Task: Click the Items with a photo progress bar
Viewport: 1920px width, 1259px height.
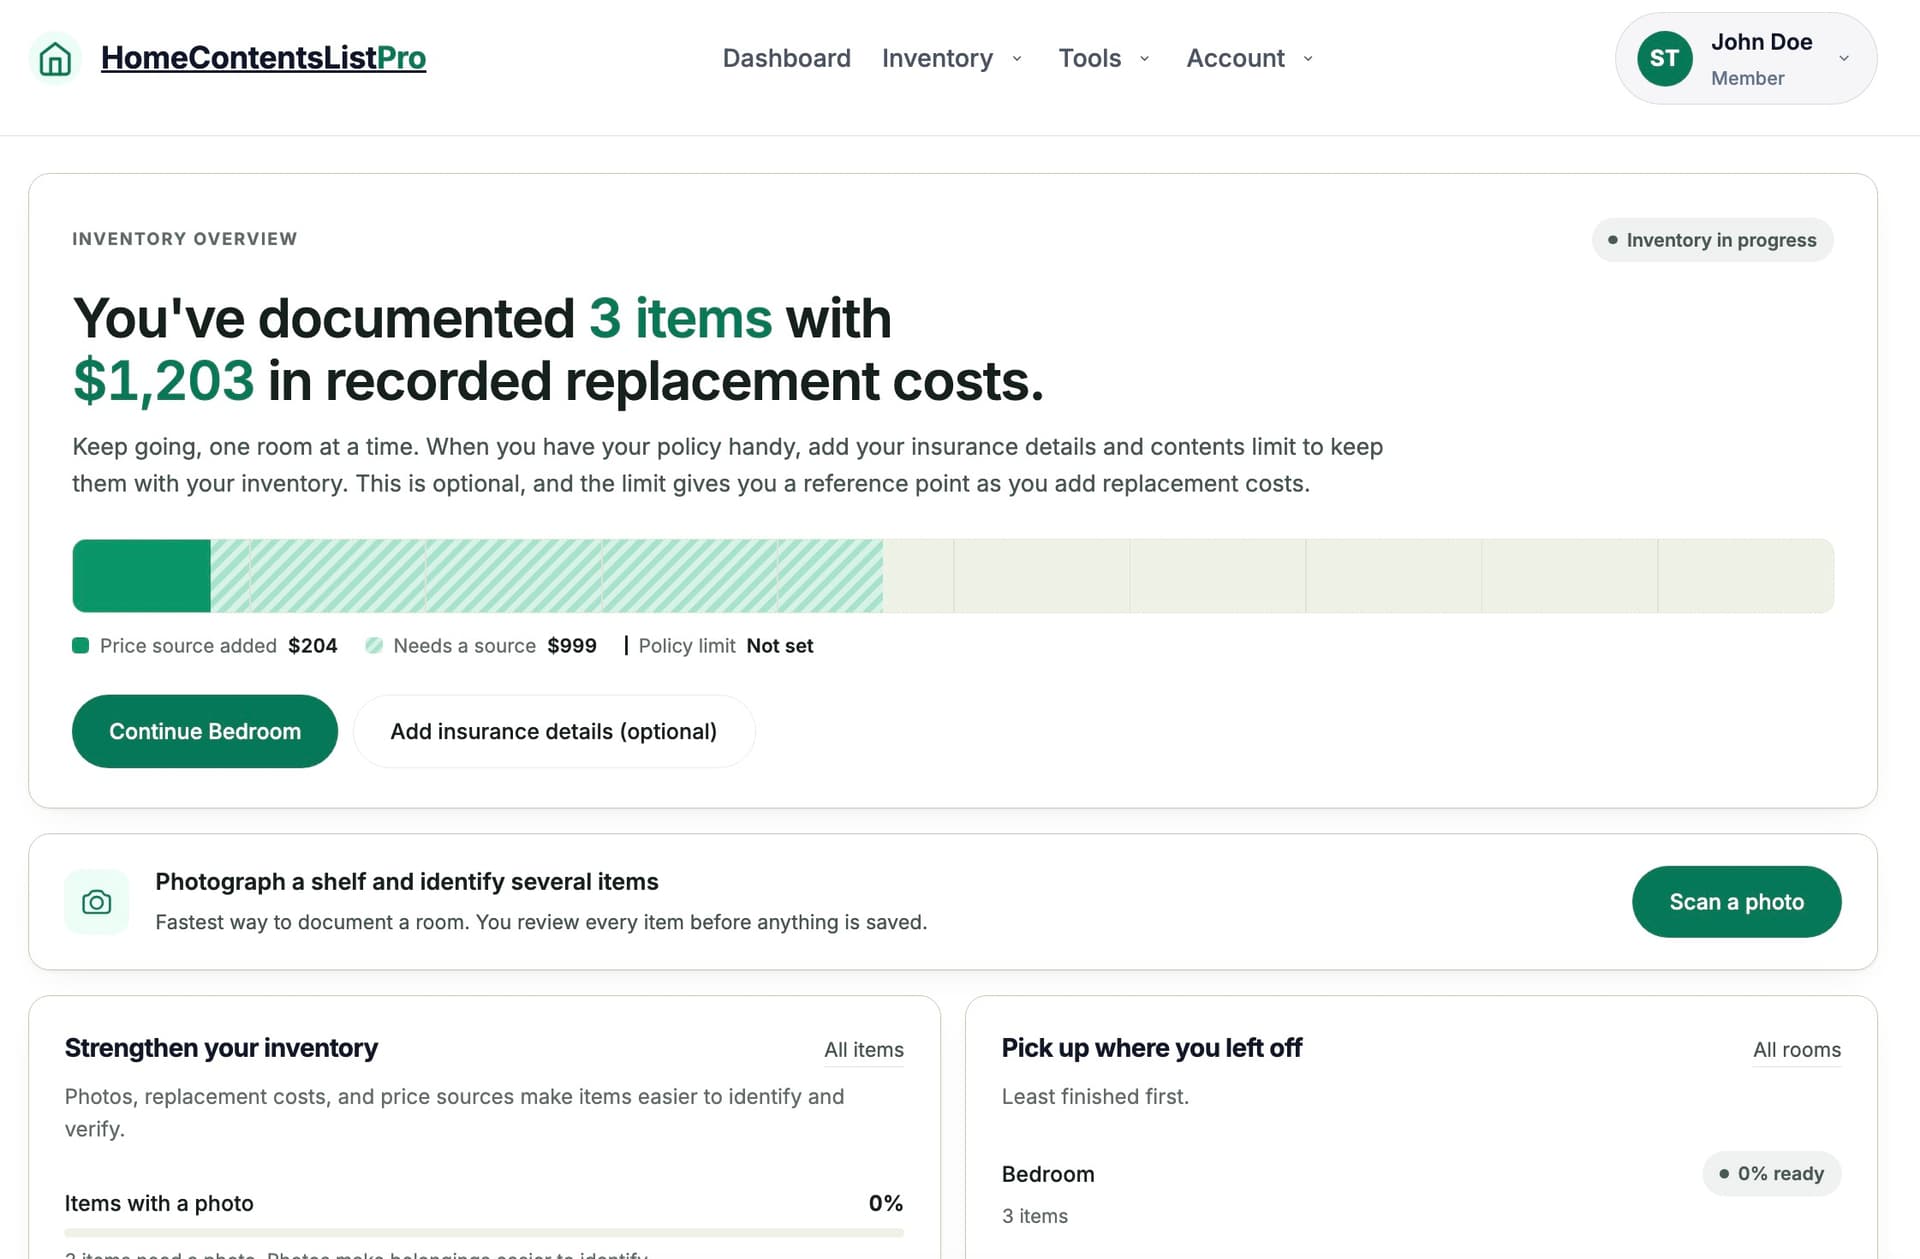Action: [x=484, y=1233]
